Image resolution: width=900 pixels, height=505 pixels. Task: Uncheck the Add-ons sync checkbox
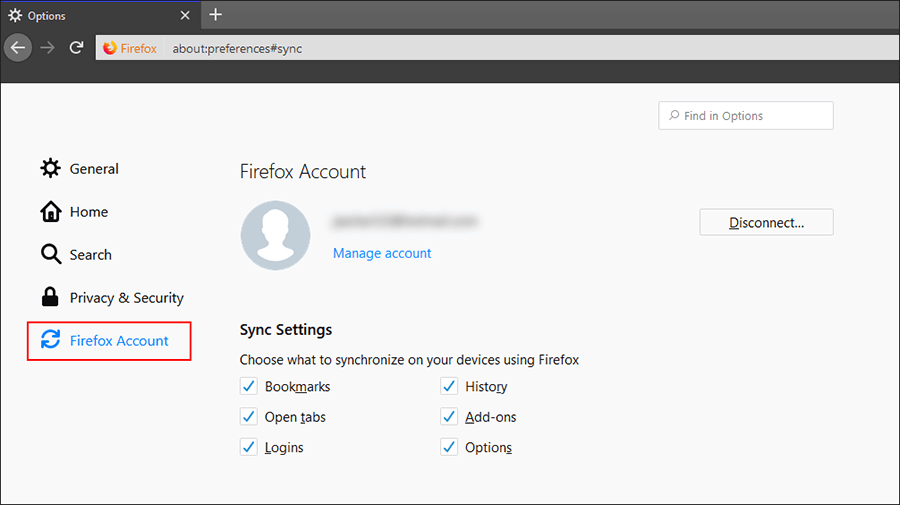click(449, 417)
